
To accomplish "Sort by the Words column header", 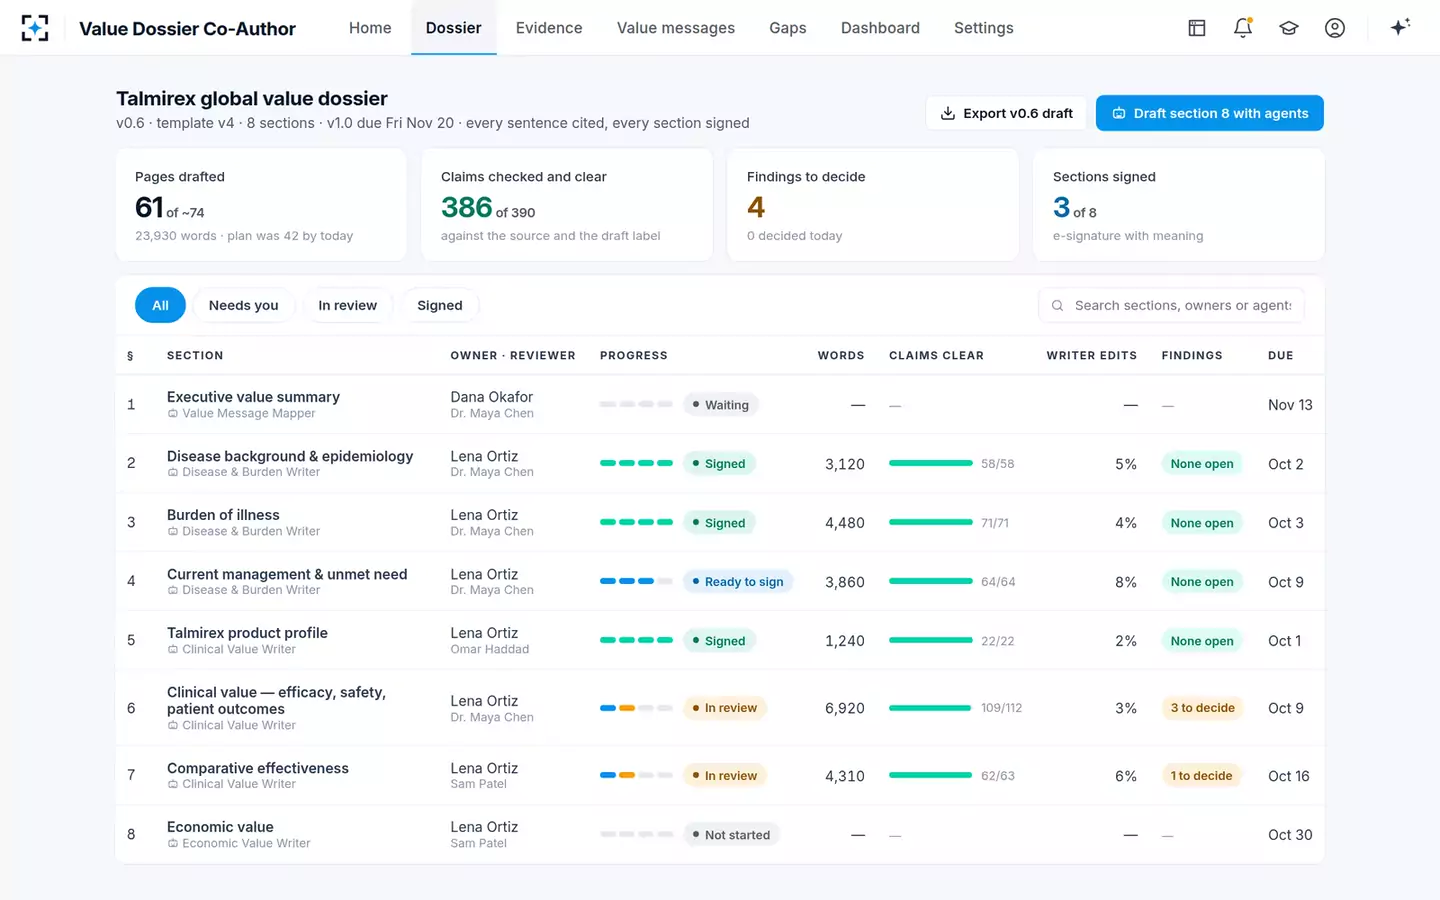I will pos(841,356).
